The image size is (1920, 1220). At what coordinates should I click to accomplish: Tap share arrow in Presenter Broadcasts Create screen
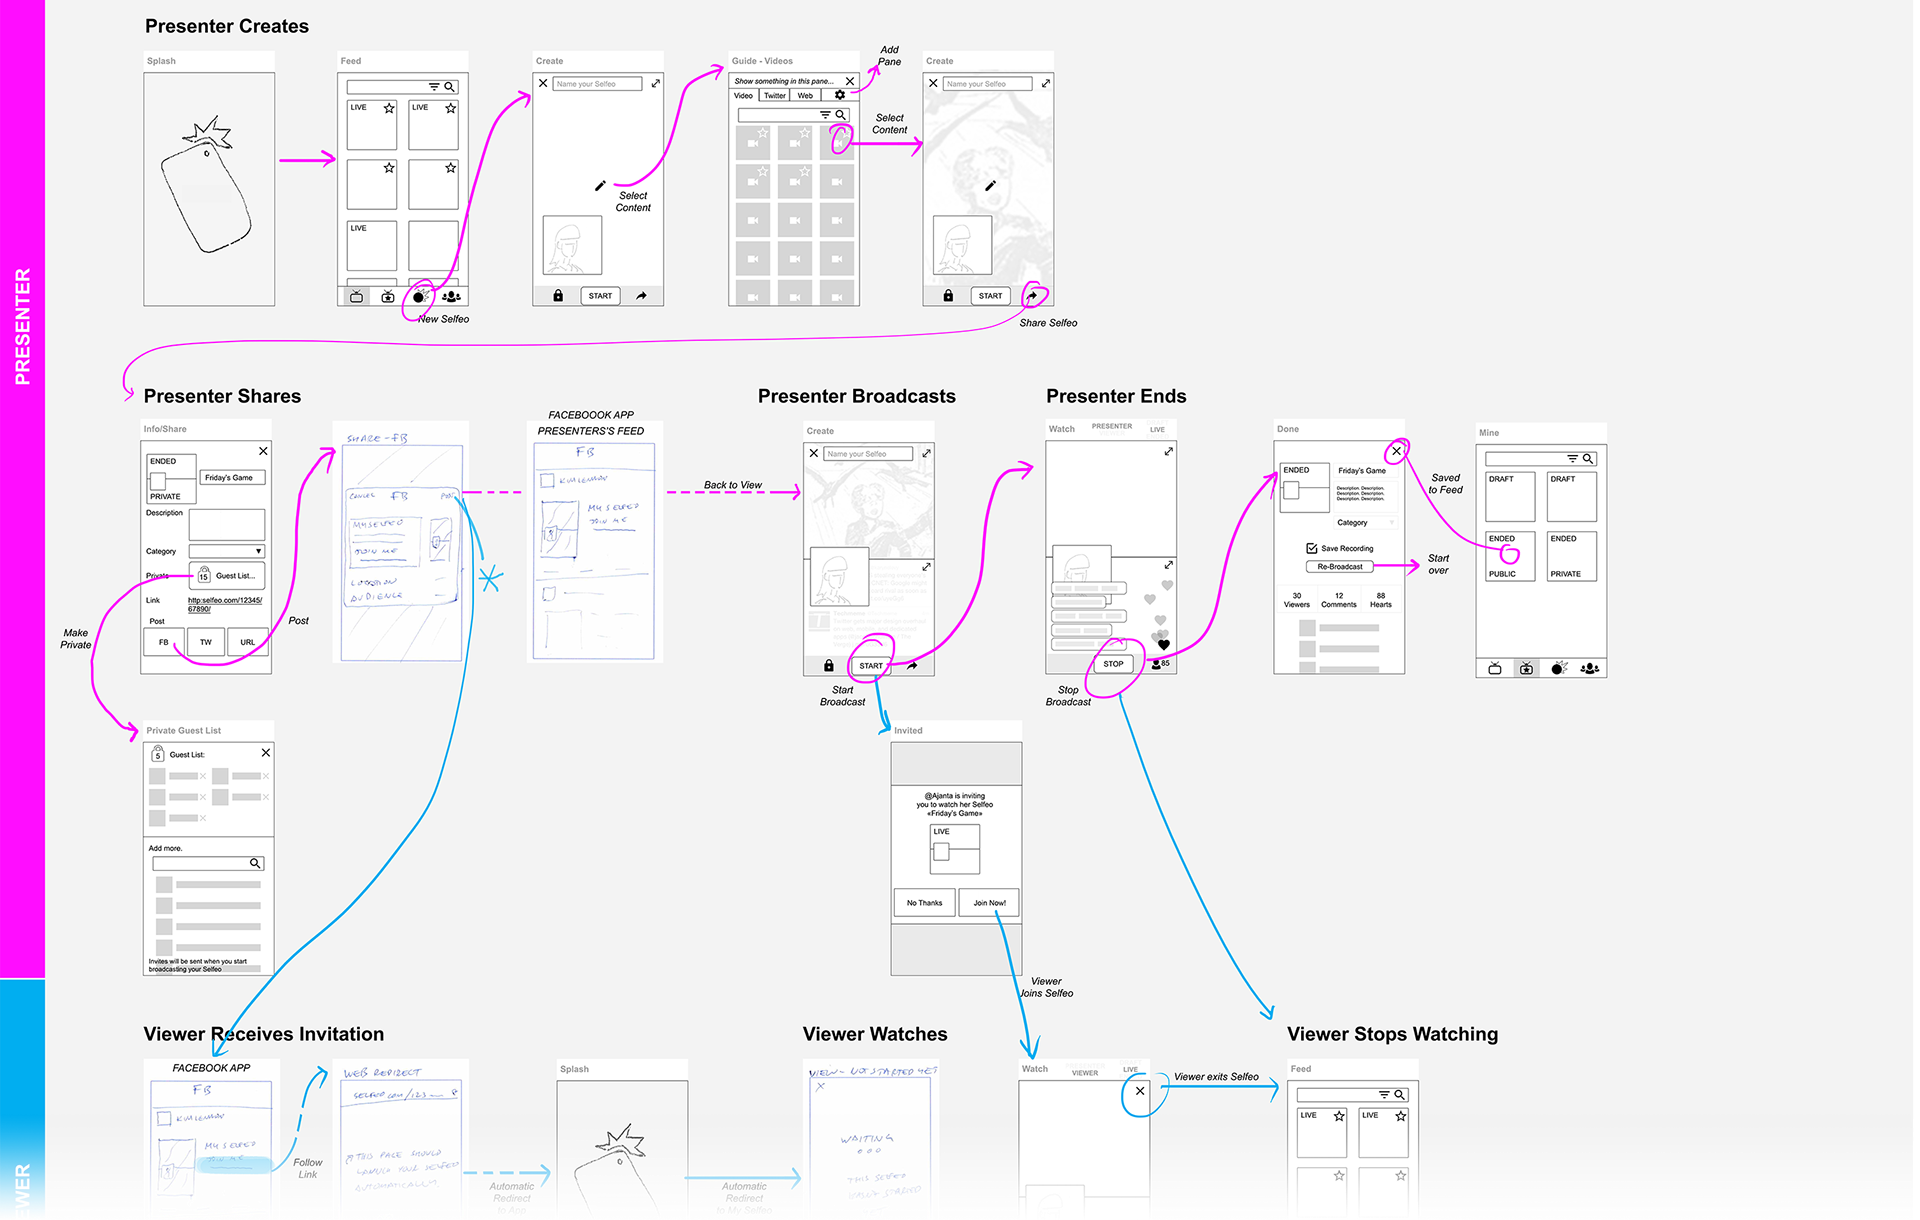coord(912,666)
